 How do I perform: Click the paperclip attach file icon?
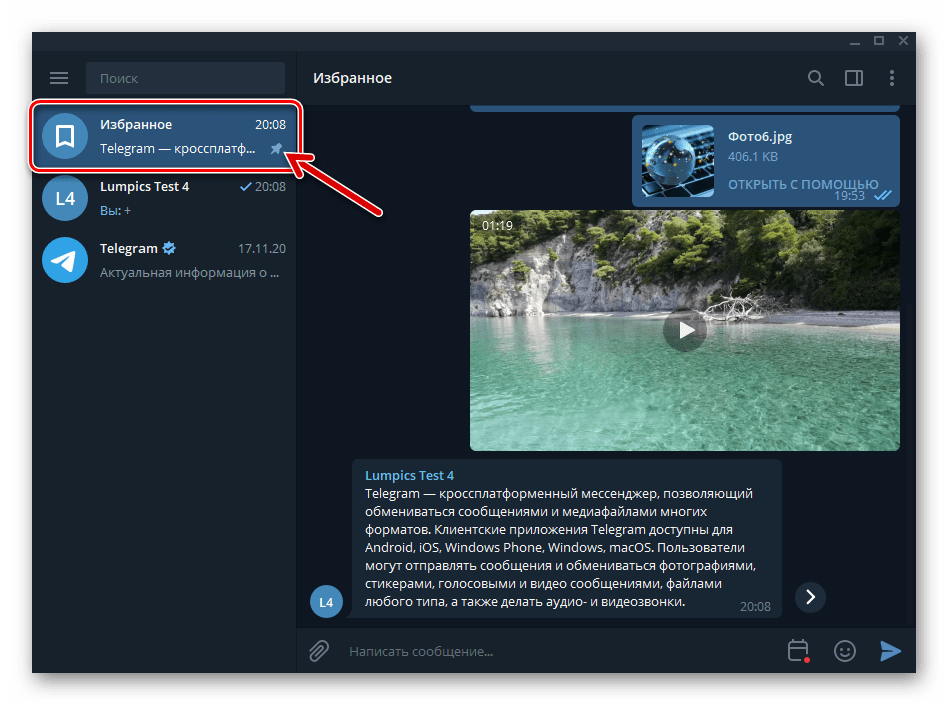tap(318, 651)
